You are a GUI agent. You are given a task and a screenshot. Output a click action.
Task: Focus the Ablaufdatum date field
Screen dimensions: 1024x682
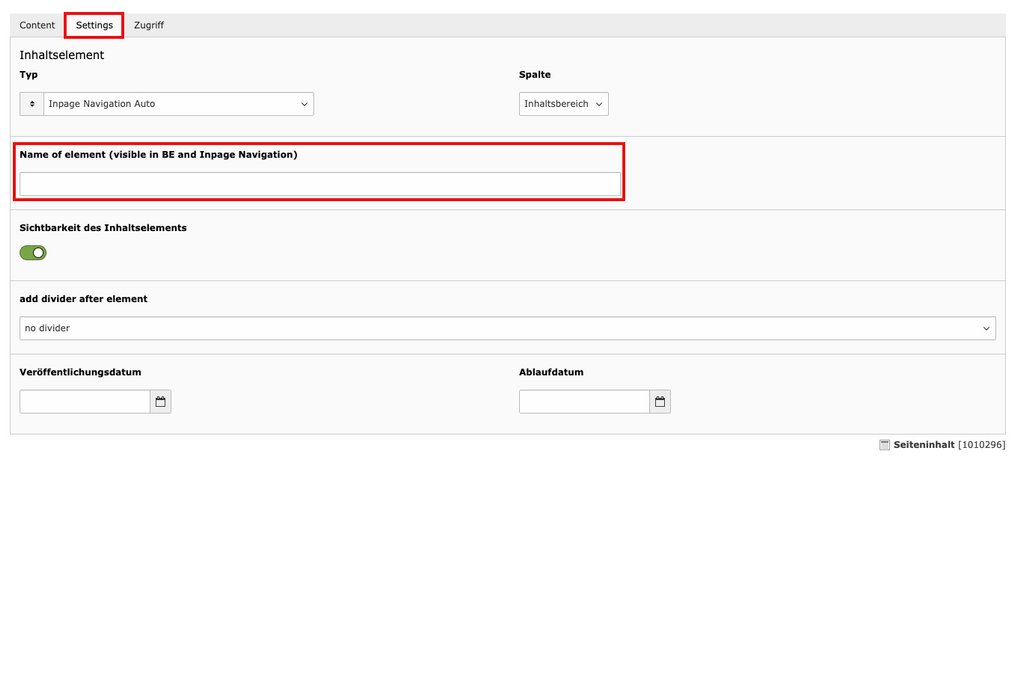tap(584, 402)
